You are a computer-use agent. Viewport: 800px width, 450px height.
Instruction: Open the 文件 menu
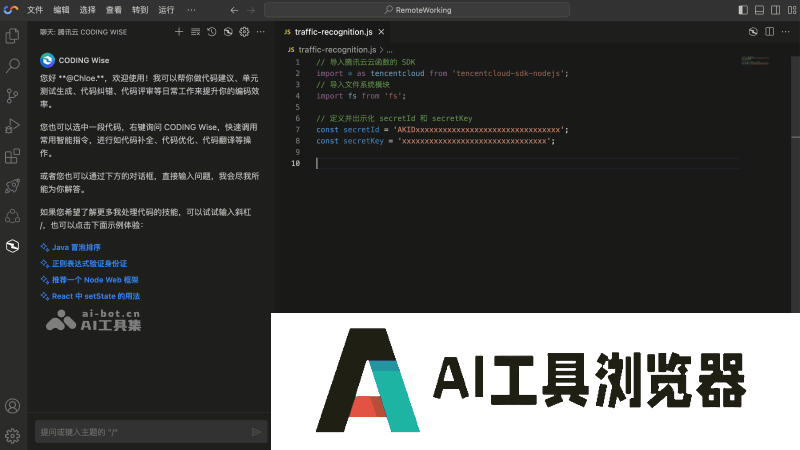[x=35, y=10]
